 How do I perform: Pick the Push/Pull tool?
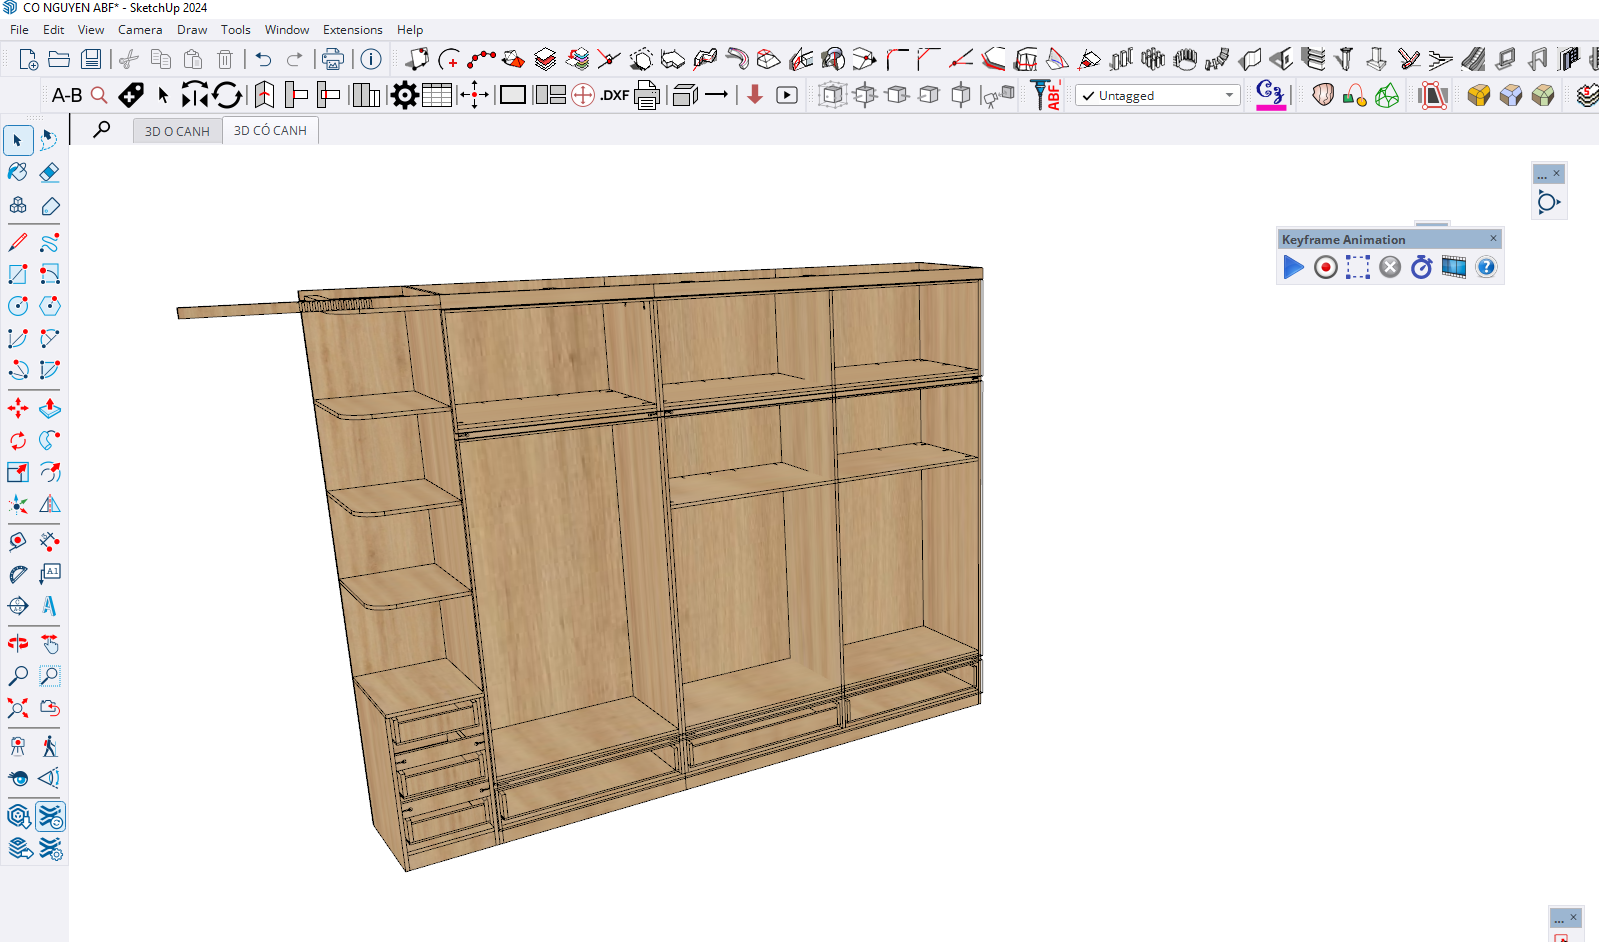click(49, 408)
